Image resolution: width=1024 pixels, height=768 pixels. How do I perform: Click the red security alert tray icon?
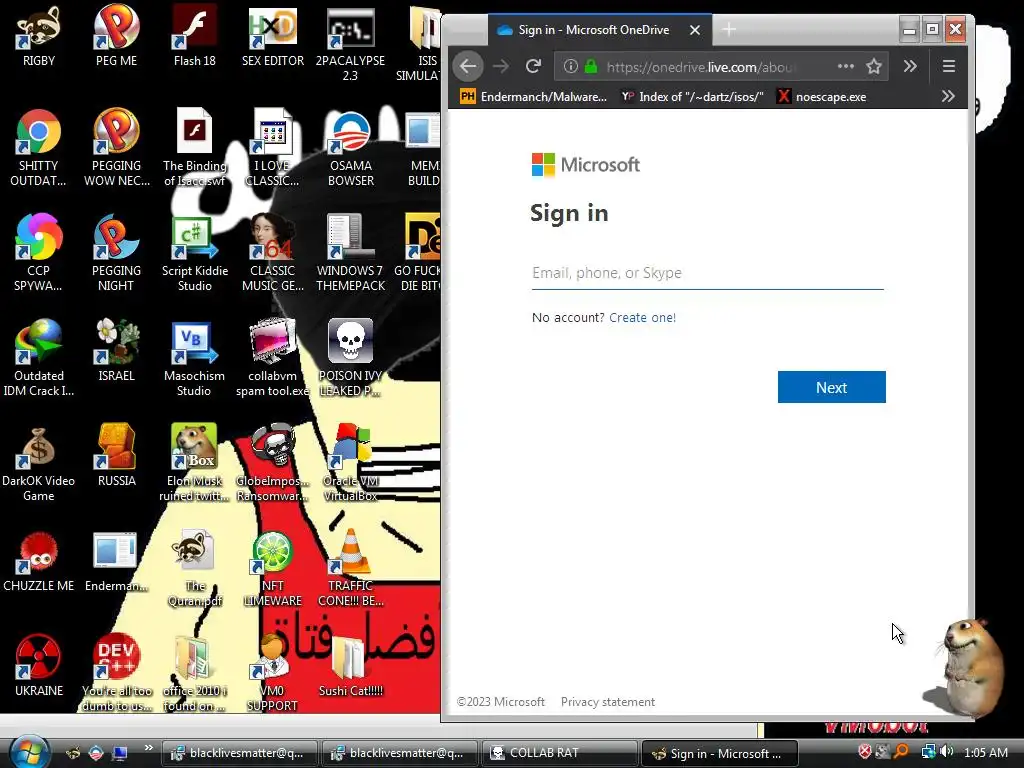pyautogui.click(x=865, y=752)
